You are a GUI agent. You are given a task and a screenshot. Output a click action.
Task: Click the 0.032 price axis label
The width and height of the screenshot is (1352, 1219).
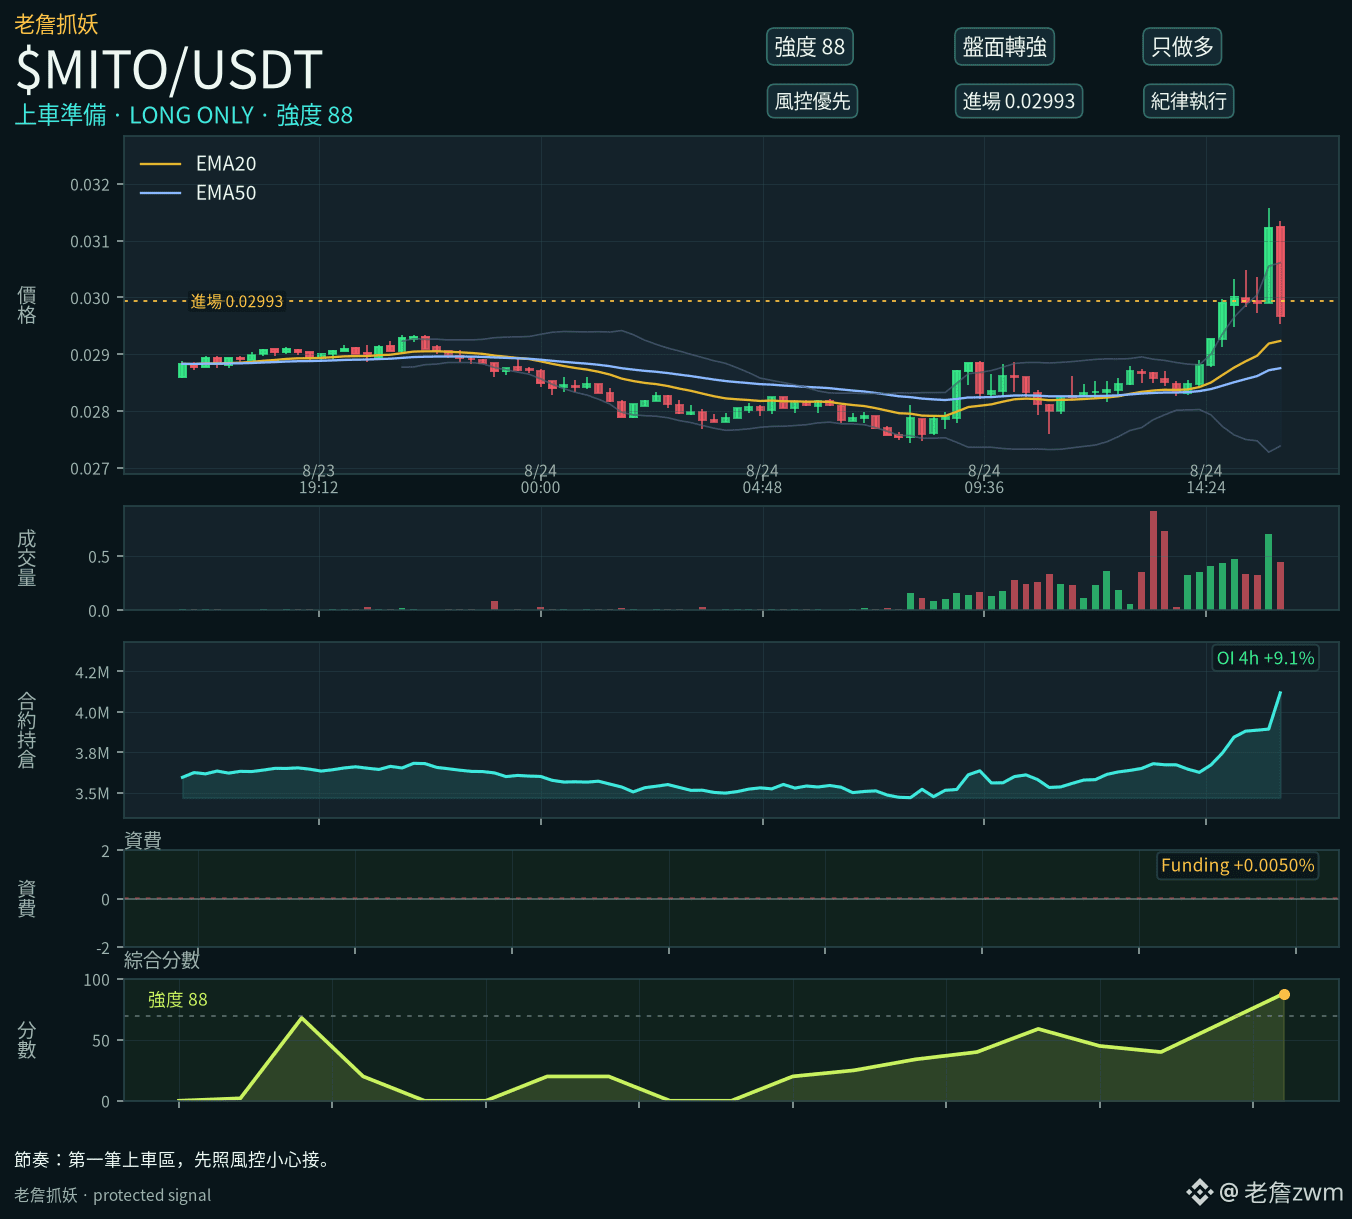[x=90, y=185]
